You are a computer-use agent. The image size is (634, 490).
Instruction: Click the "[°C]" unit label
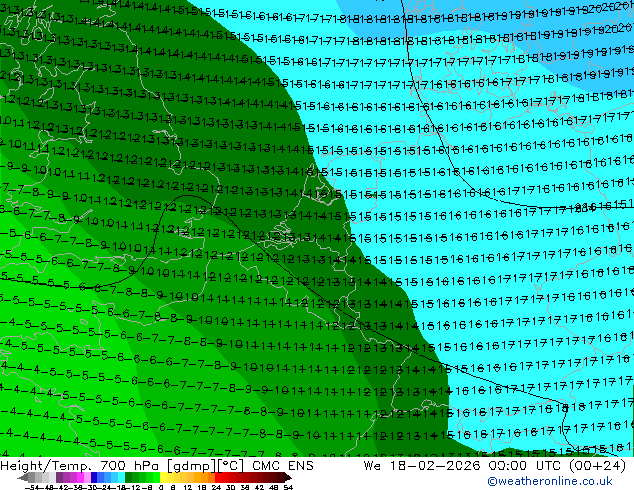[231, 466]
